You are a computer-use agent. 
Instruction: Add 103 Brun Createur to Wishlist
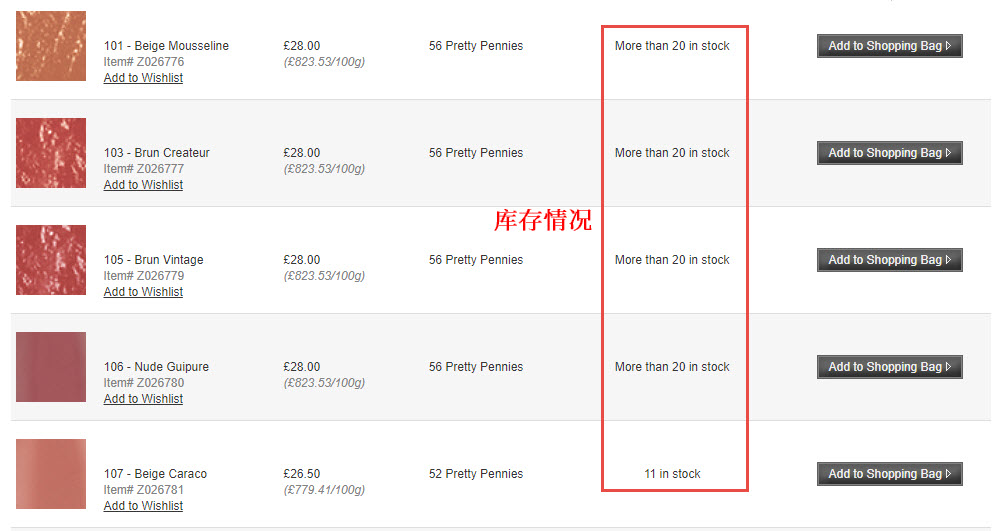pyautogui.click(x=143, y=184)
